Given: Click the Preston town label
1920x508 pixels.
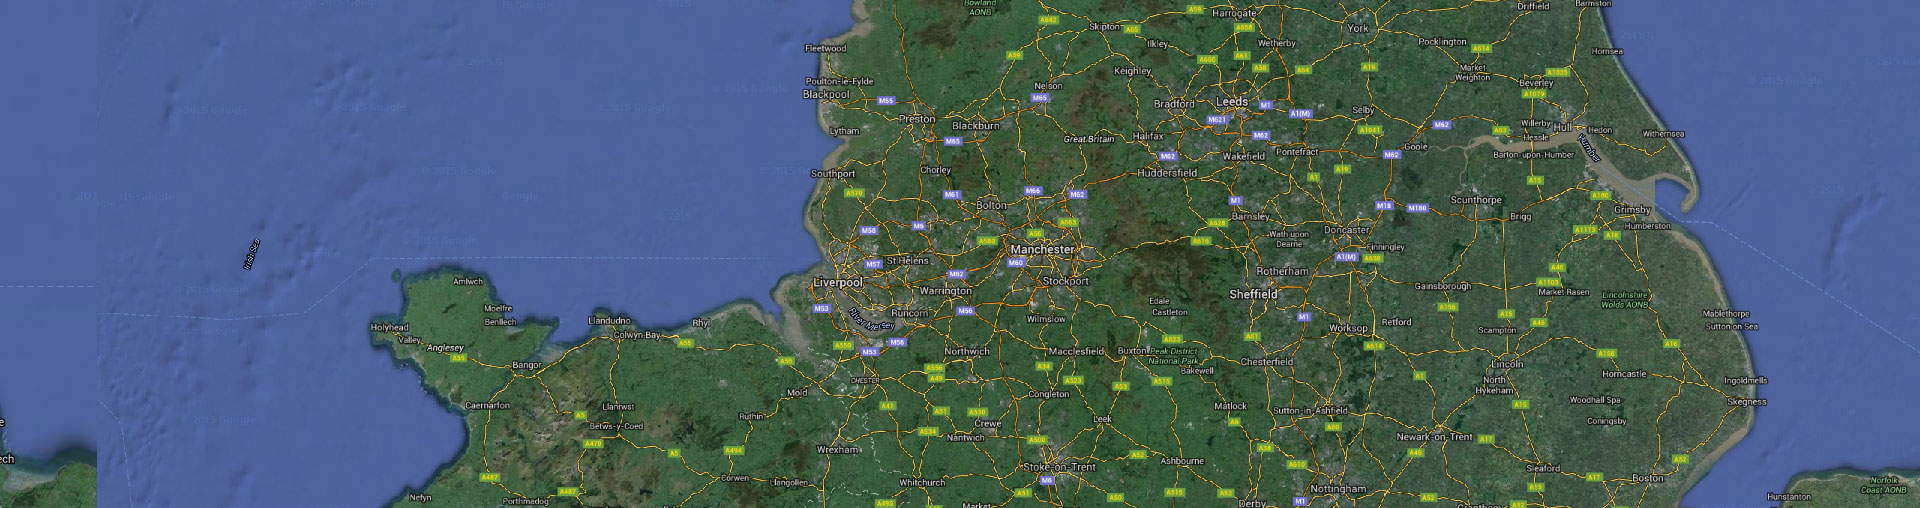Looking at the screenshot, I should click(917, 119).
